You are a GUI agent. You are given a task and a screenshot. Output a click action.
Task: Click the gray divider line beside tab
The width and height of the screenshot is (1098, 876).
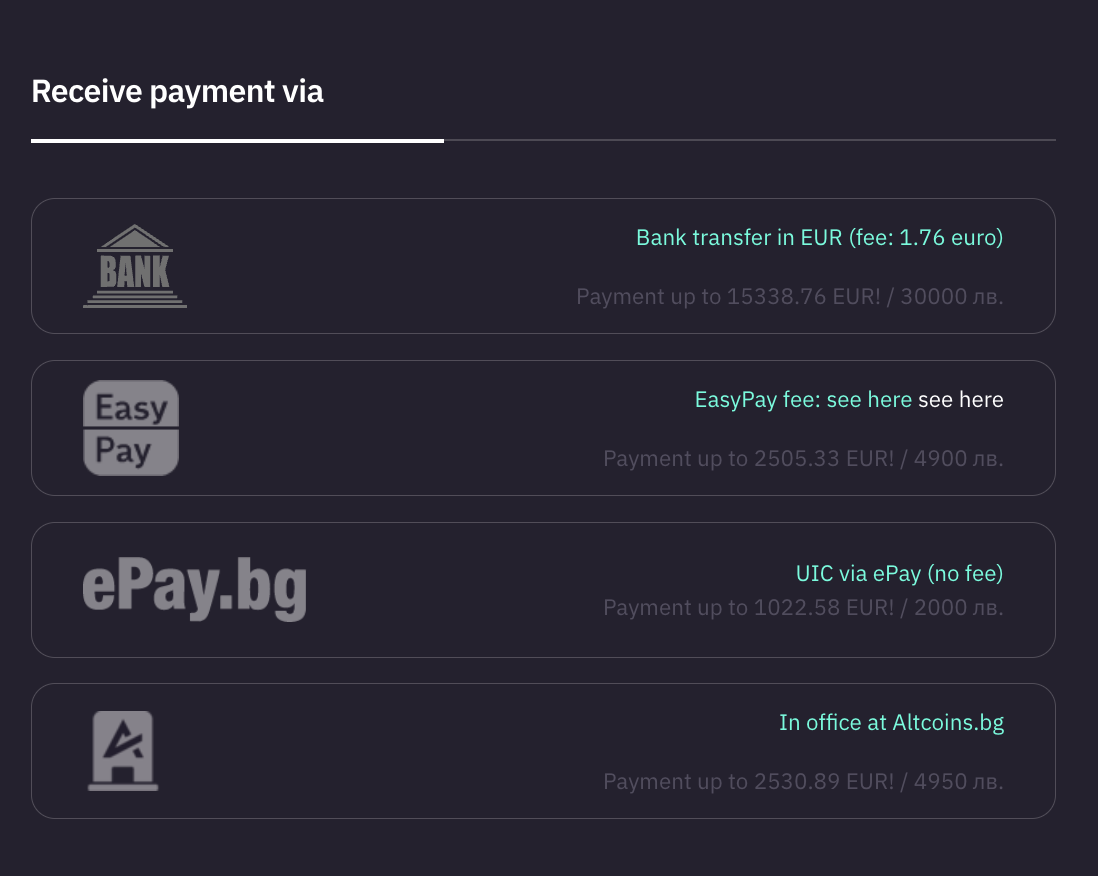coord(750,141)
